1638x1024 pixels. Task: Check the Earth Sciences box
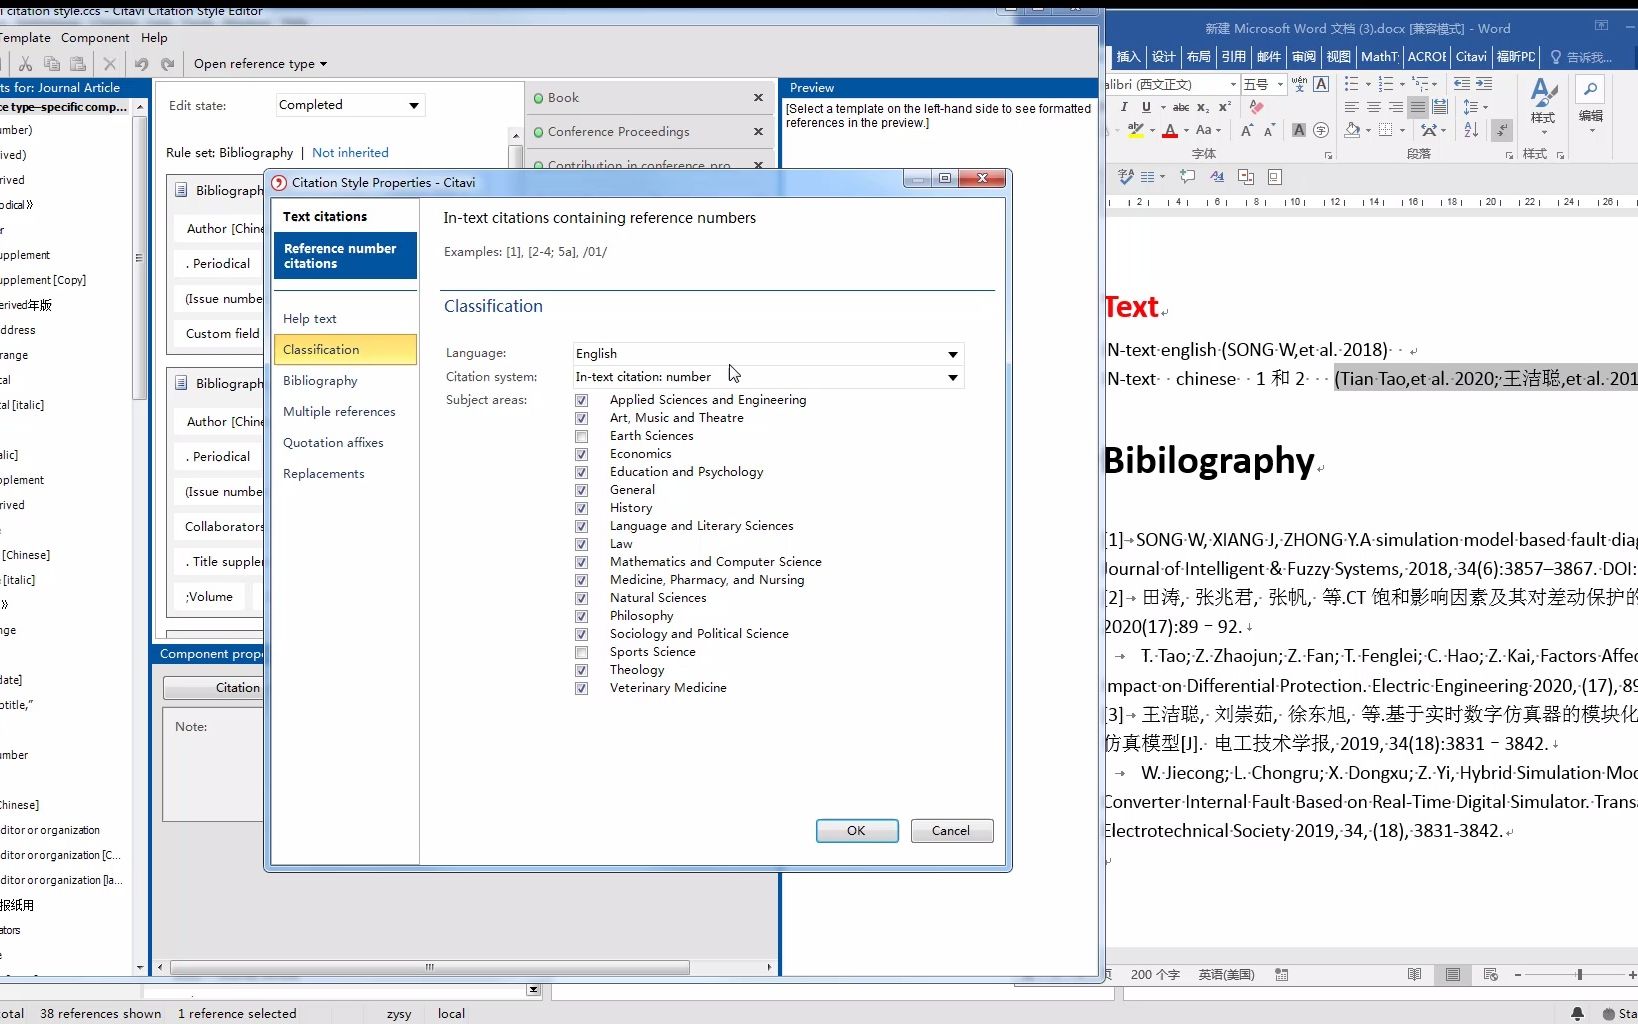click(581, 436)
